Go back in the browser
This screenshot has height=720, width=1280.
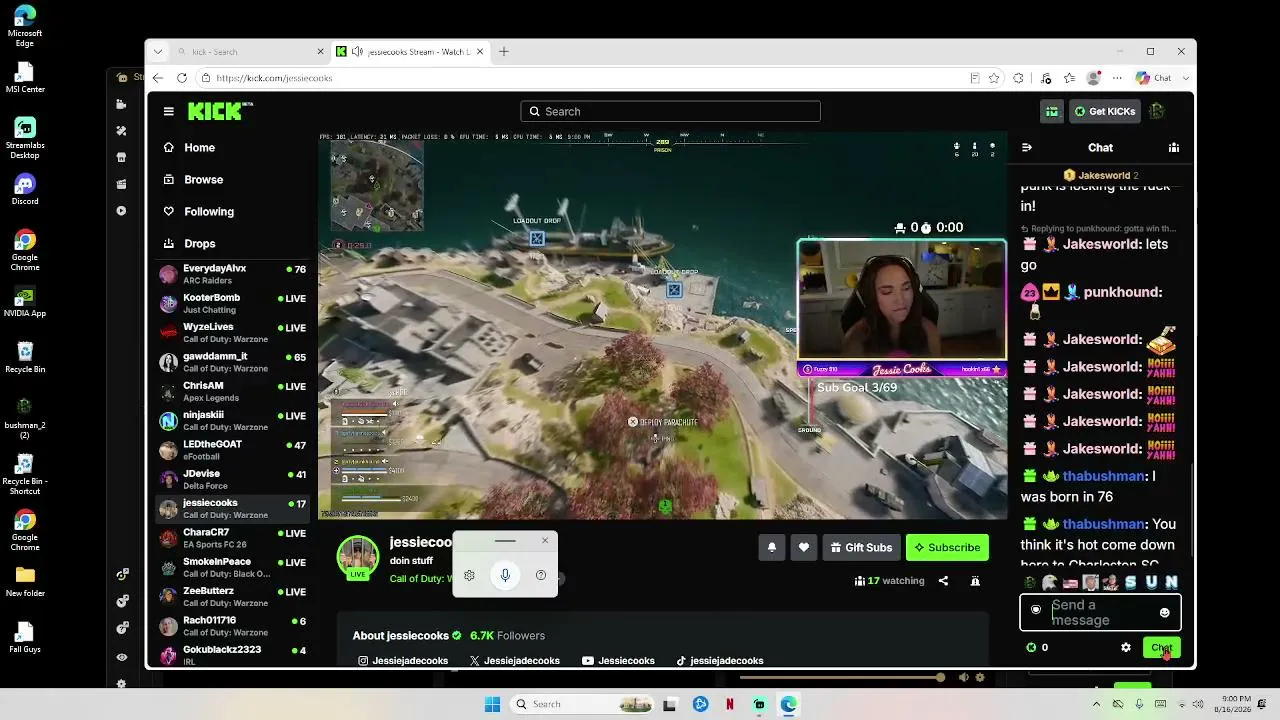[157, 78]
